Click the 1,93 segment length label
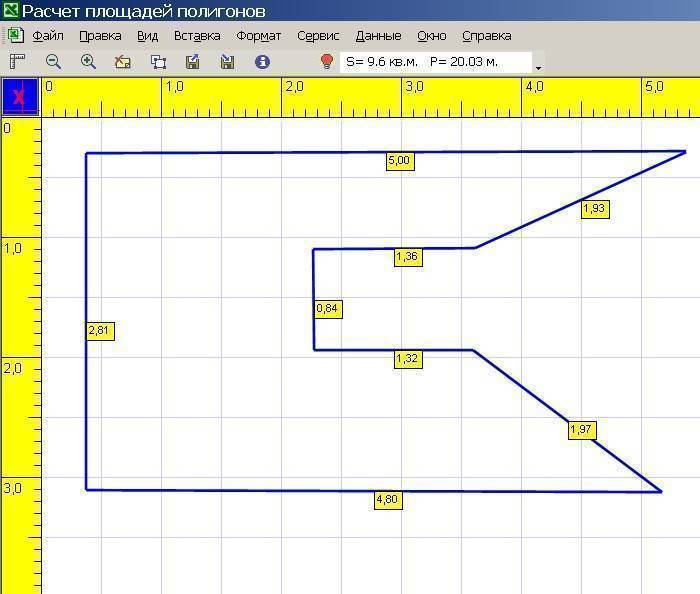Screen dimensions: 700x594 pyautogui.click(x=595, y=209)
